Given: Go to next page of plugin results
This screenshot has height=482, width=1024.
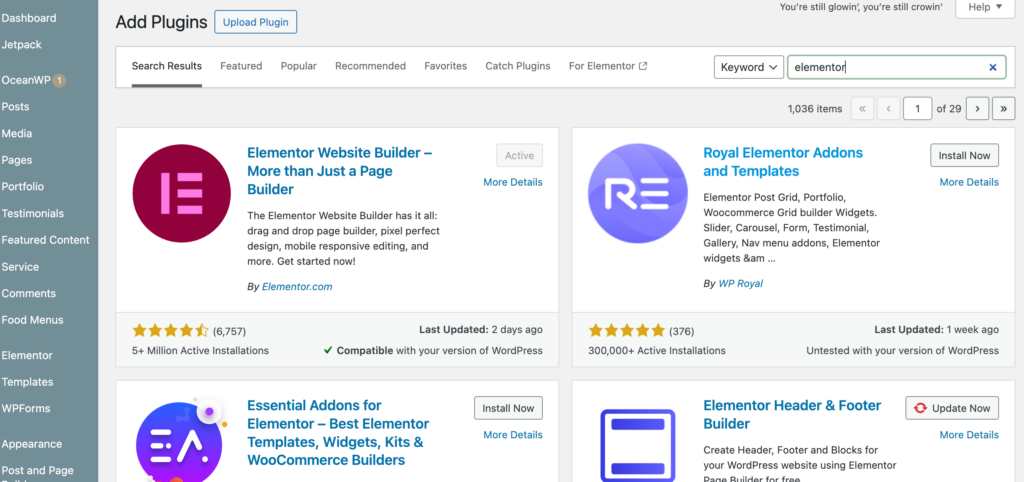Looking at the screenshot, I should tap(977, 108).
